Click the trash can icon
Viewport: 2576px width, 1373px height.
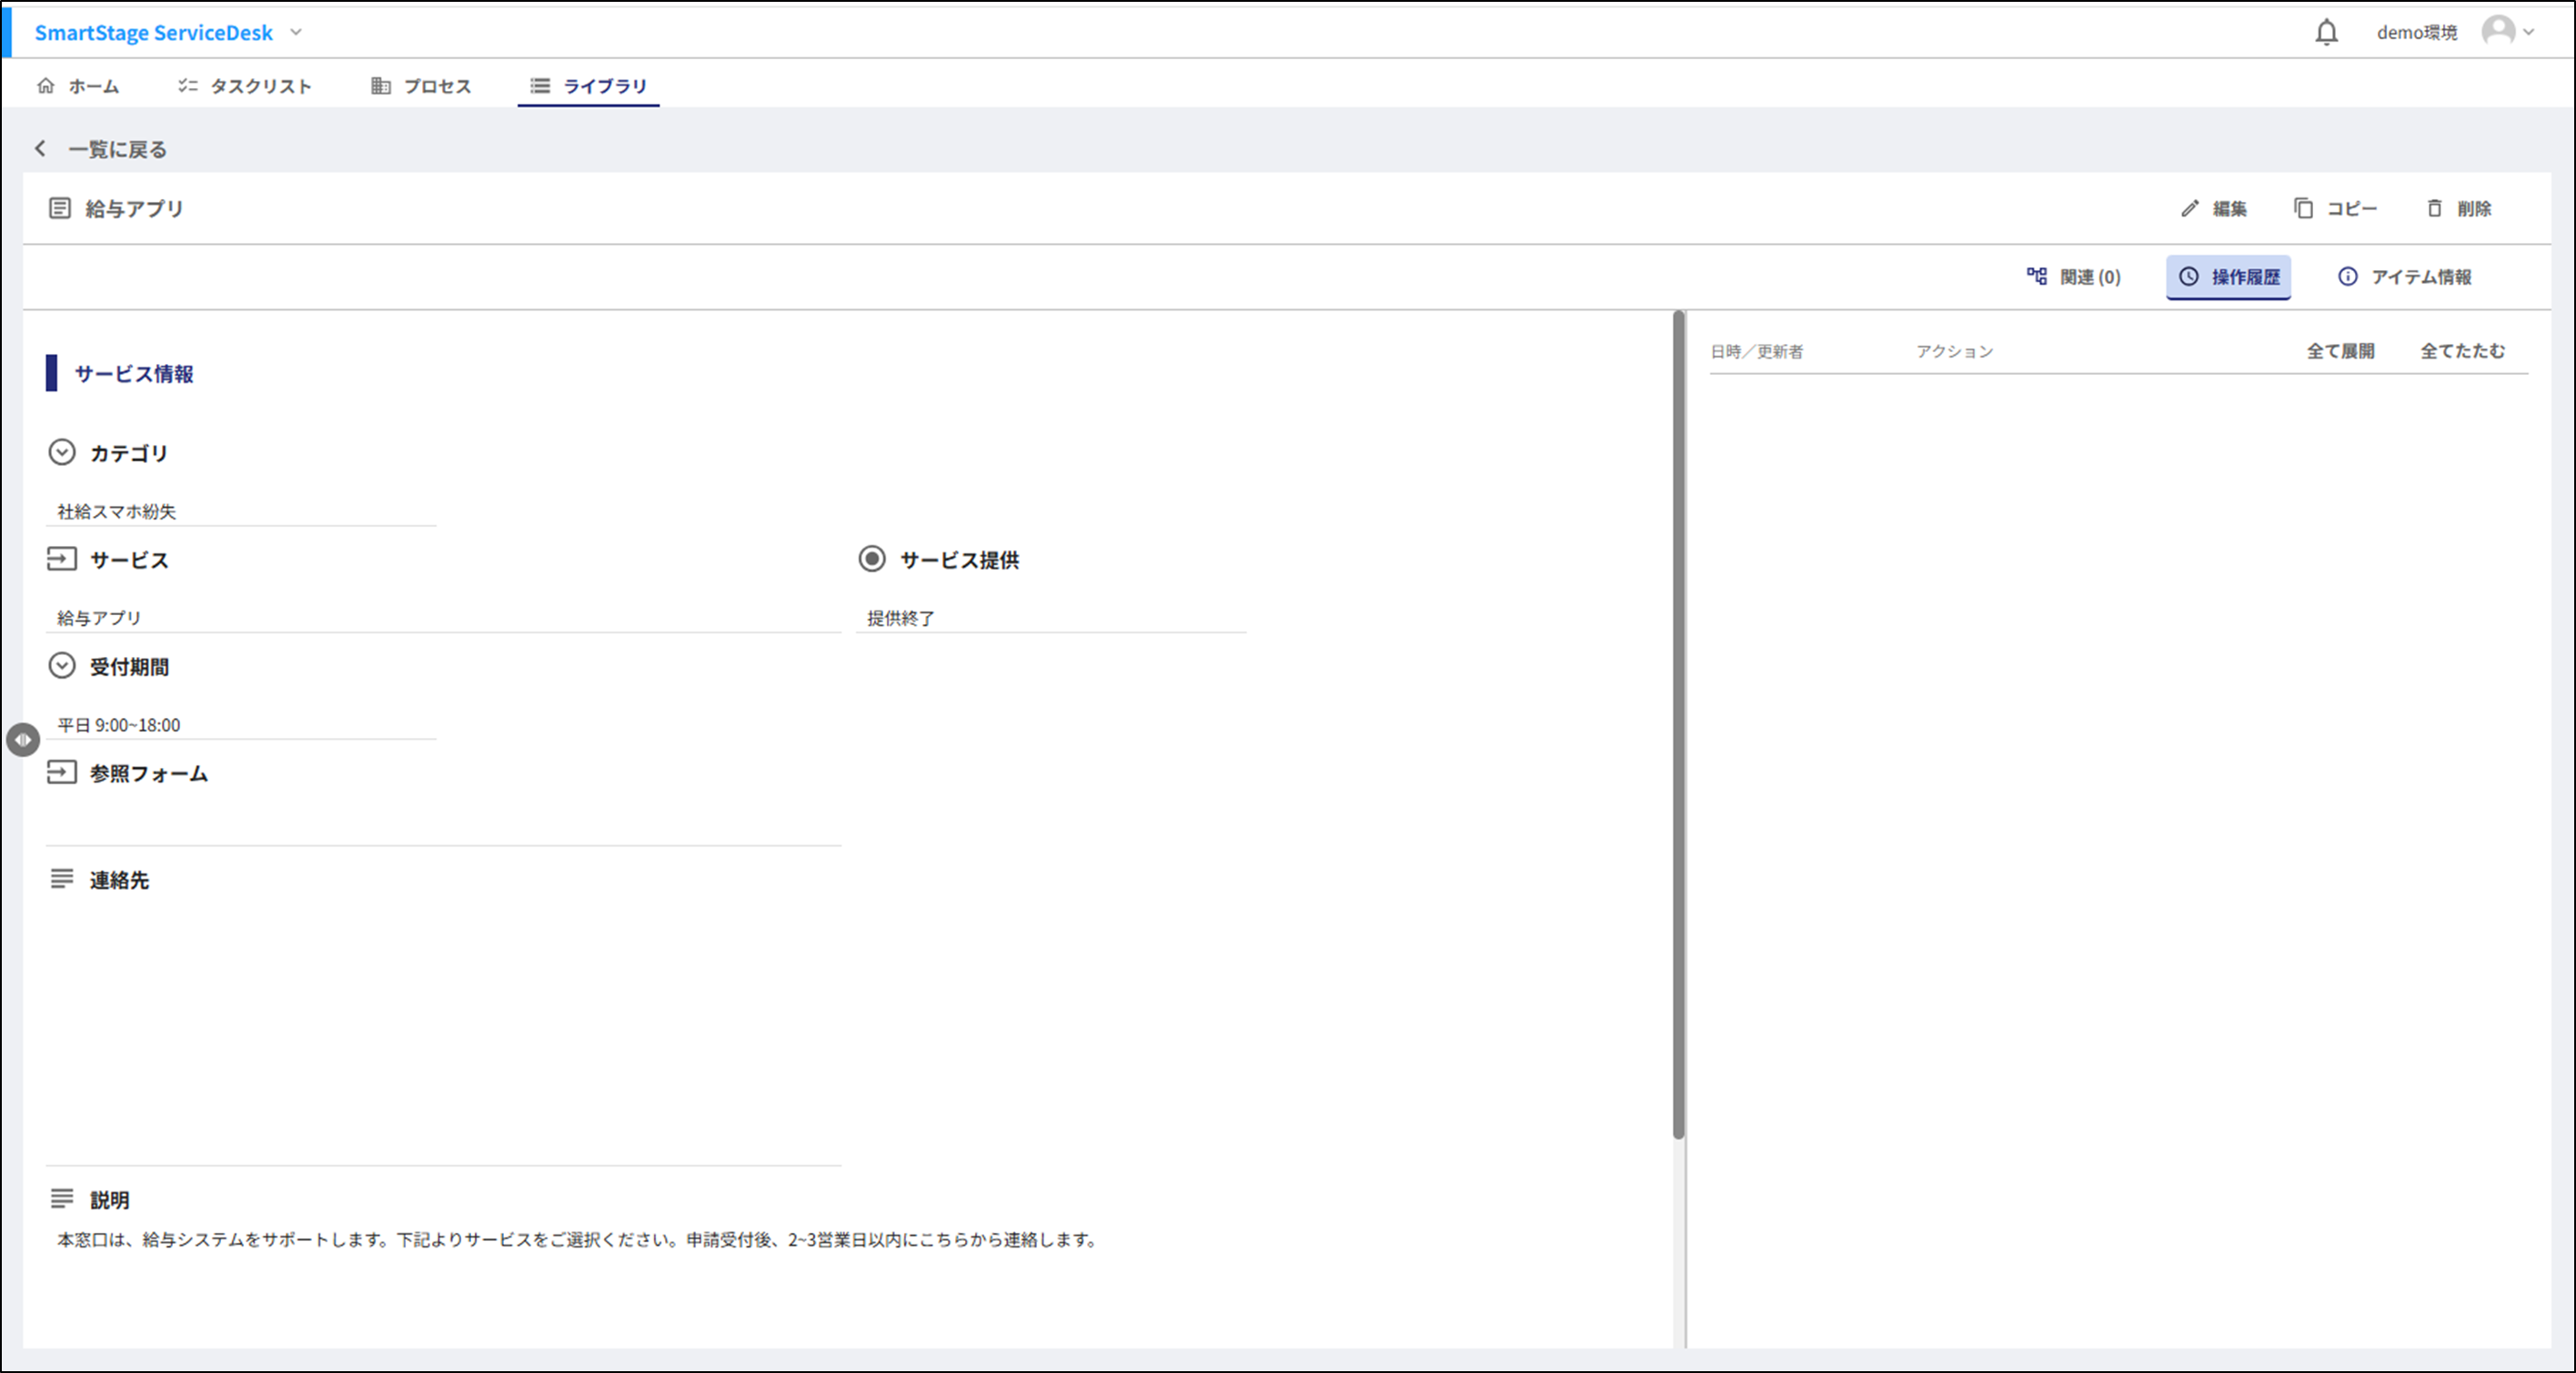pos(2435,208)
